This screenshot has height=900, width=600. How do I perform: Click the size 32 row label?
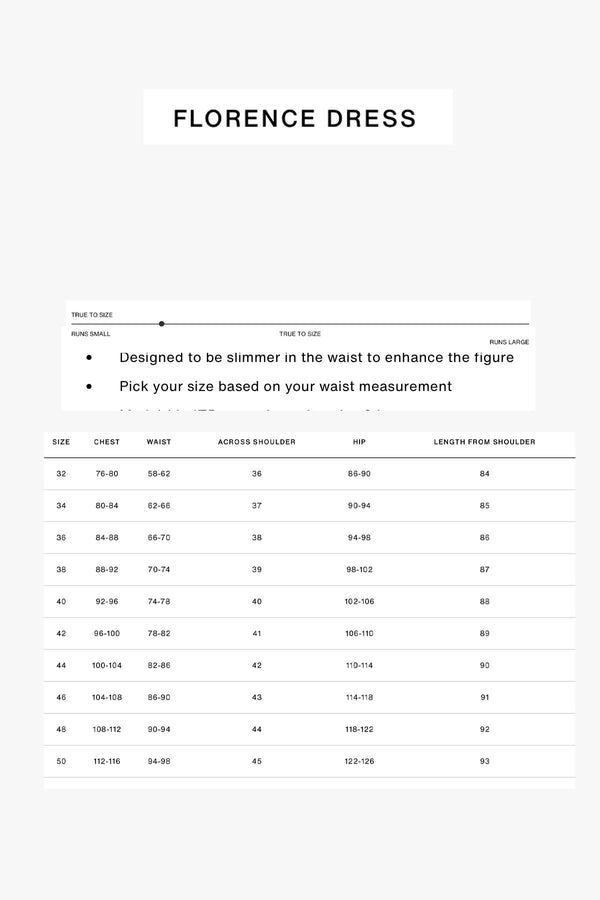pyautogui.click(x=62, y=473)
